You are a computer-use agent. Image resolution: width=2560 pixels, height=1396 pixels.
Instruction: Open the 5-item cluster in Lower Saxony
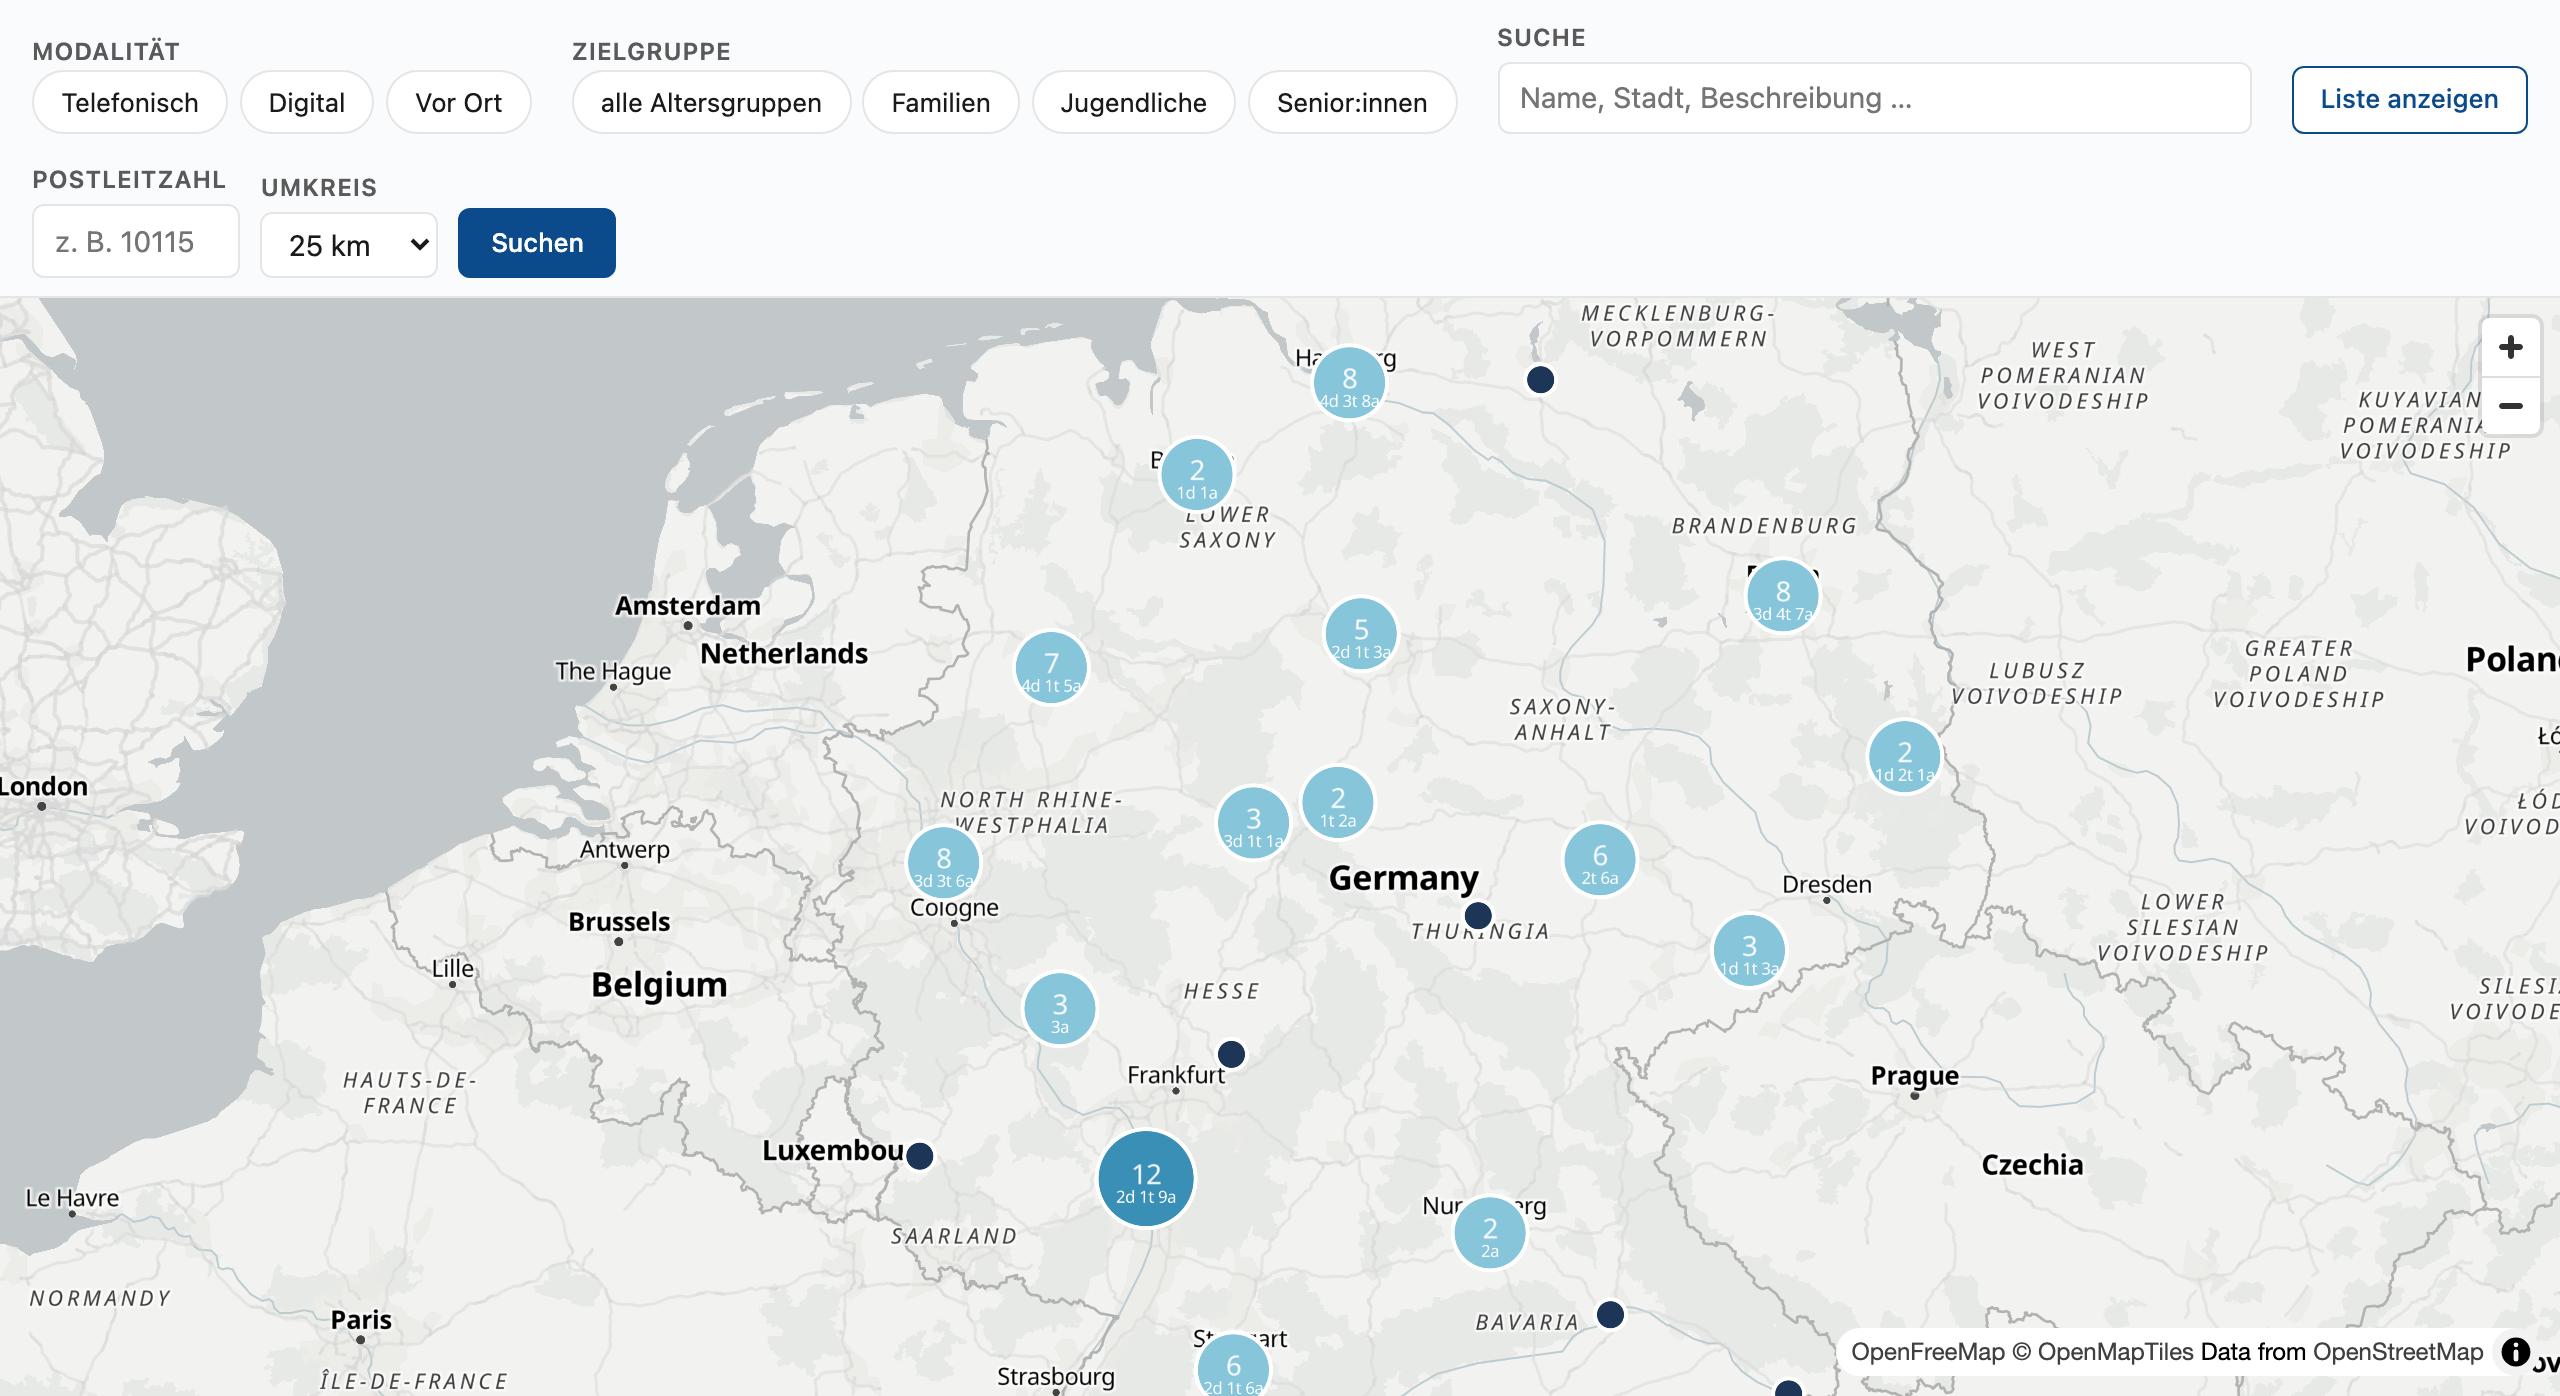pyautogui.click(x=1361, y=634)
